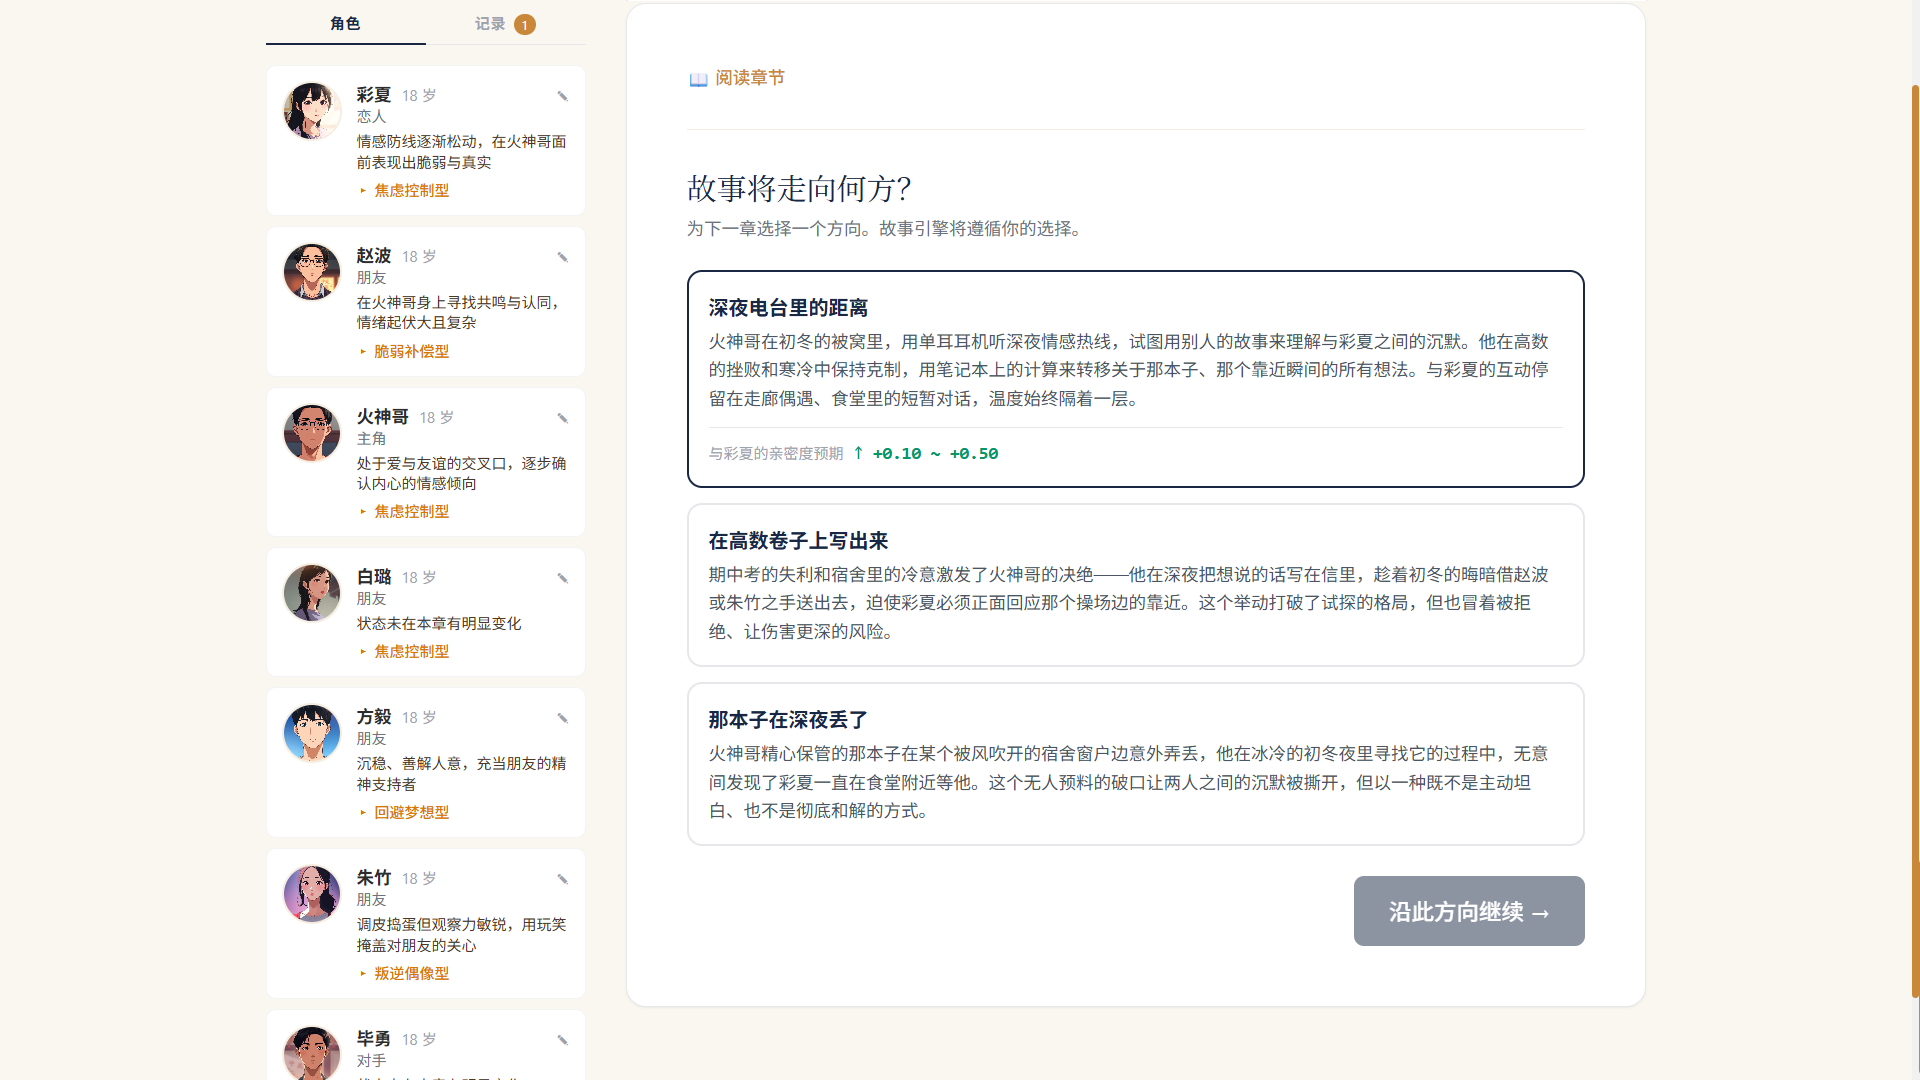Click the page's vertical scrollbar
The width and height of the screenshot is (1920, 1080).
(x=1915, y=540)
